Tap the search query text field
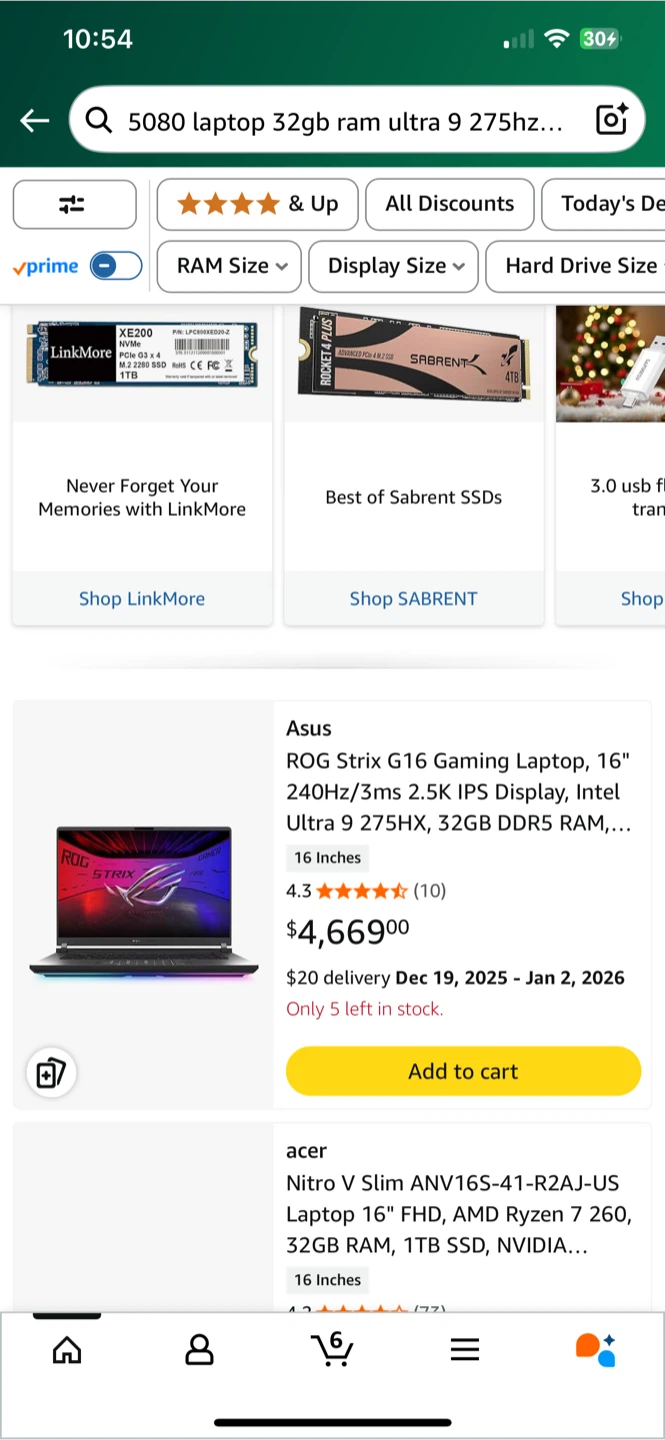The image size is (665, 1440). (345, 122)
